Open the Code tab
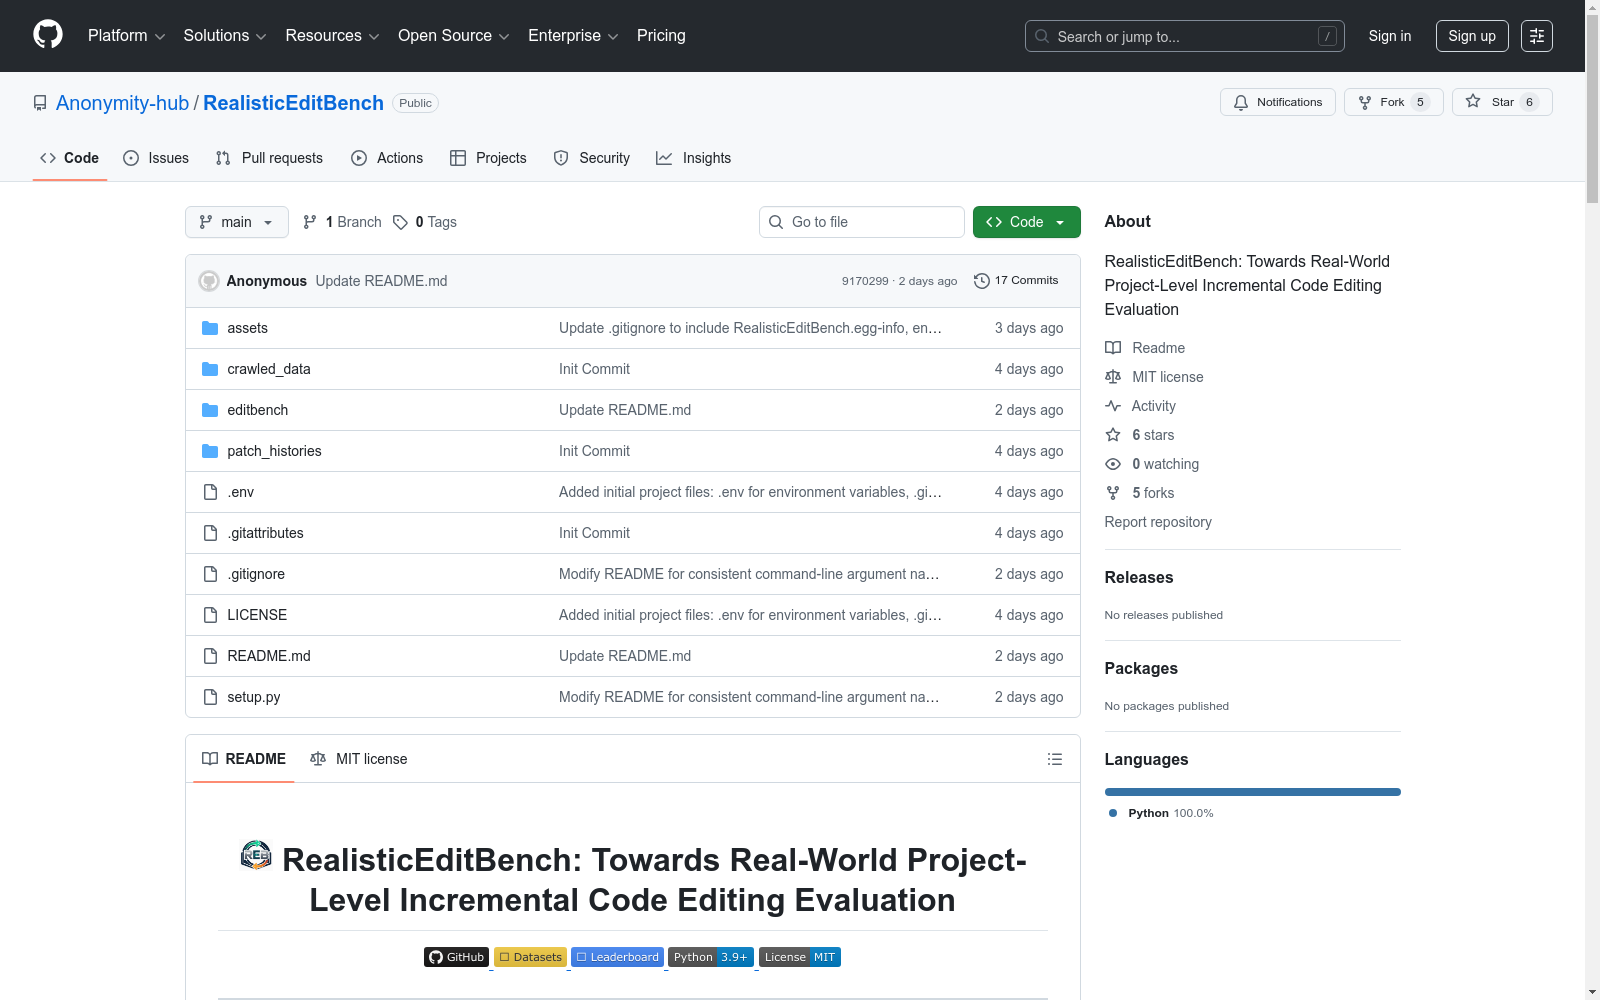1600x1000 pixels. point(70,158)
